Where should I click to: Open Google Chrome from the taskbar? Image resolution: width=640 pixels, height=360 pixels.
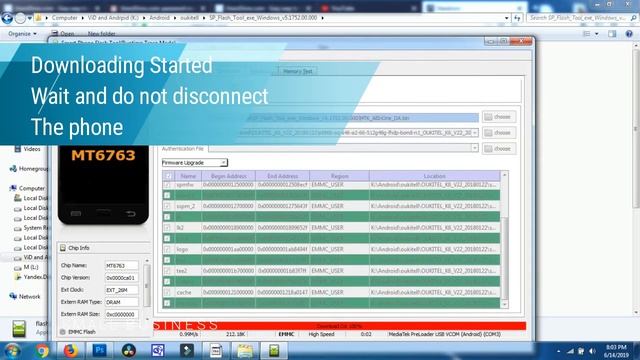pyautogui.click(x=42, y=351)
